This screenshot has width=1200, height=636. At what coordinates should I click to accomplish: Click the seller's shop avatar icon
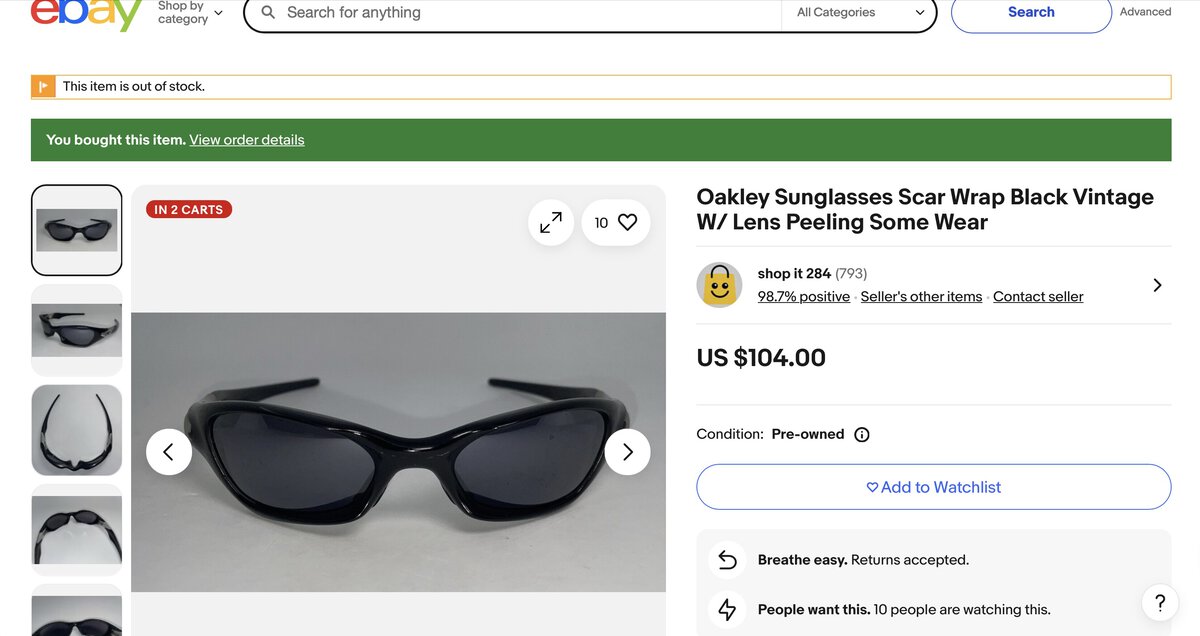[719, 285]
